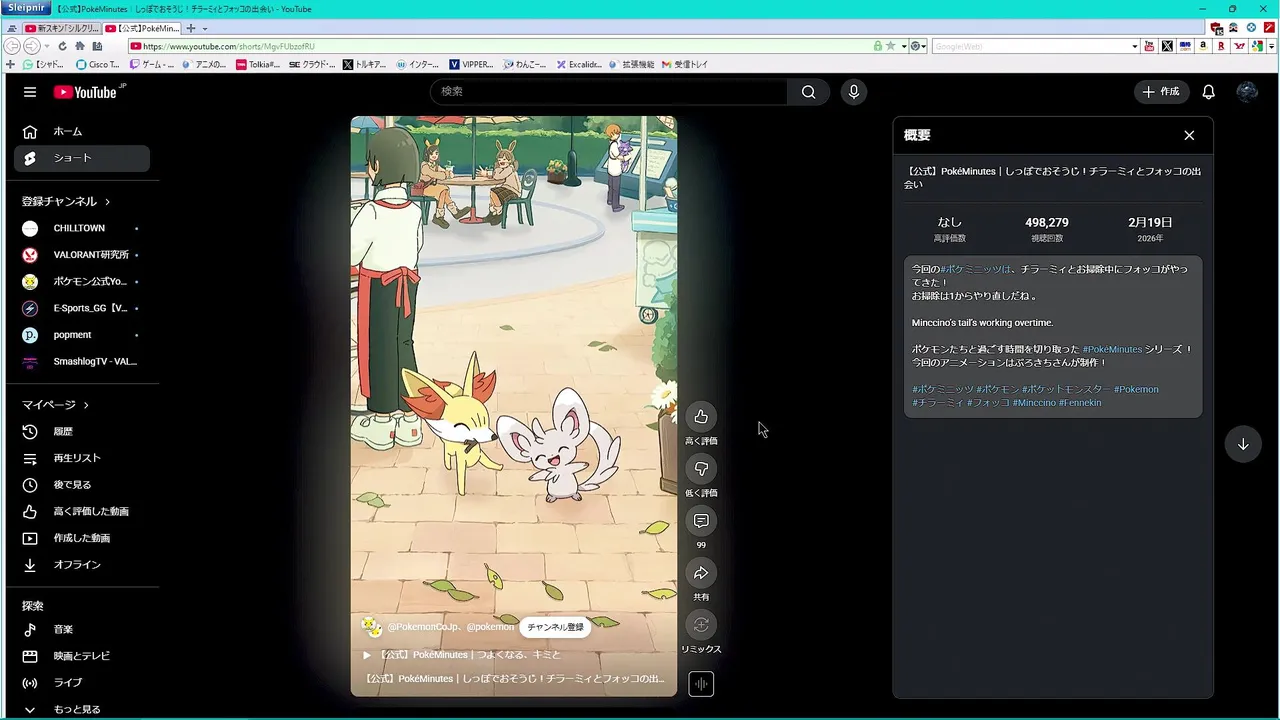Open the Cisco bookmark

[97, 64]
